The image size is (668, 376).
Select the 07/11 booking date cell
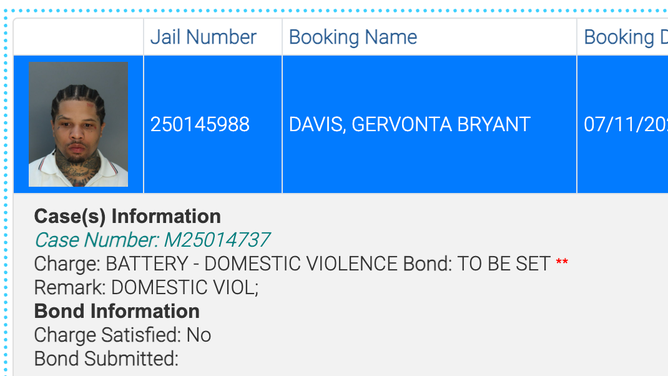[x=623, y=124]
